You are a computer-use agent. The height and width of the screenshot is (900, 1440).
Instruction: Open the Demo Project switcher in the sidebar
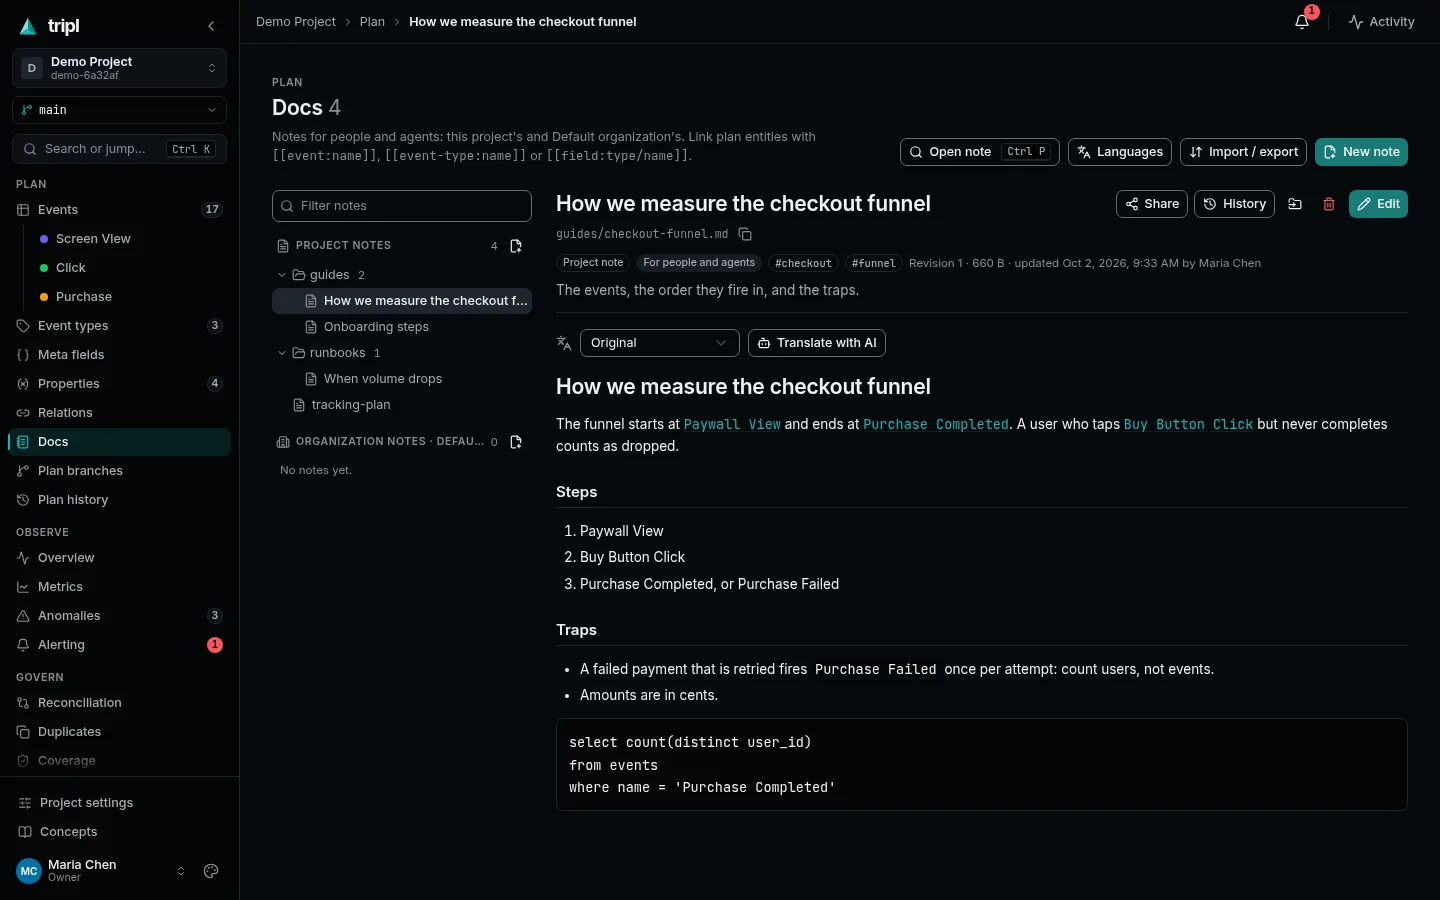point(119,68)
